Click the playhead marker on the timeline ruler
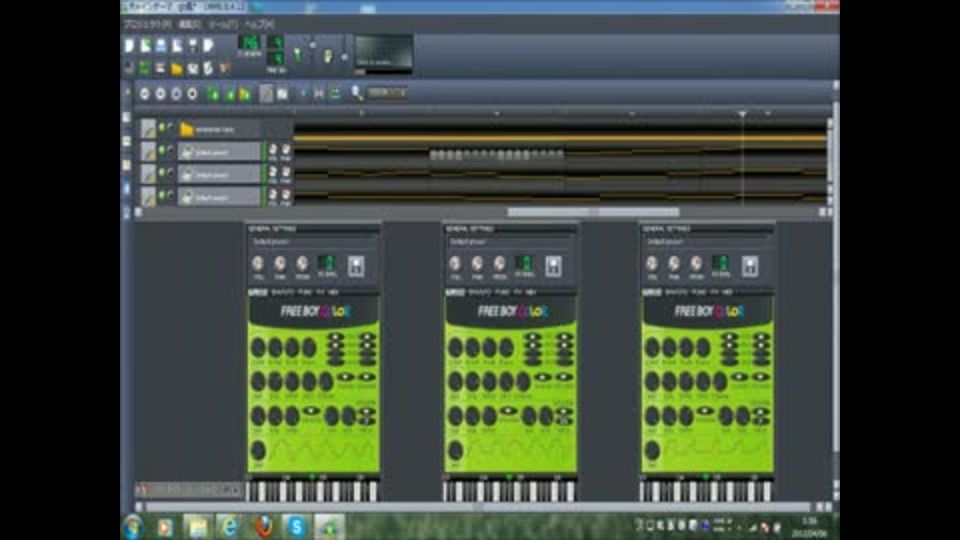 (742, 114)
